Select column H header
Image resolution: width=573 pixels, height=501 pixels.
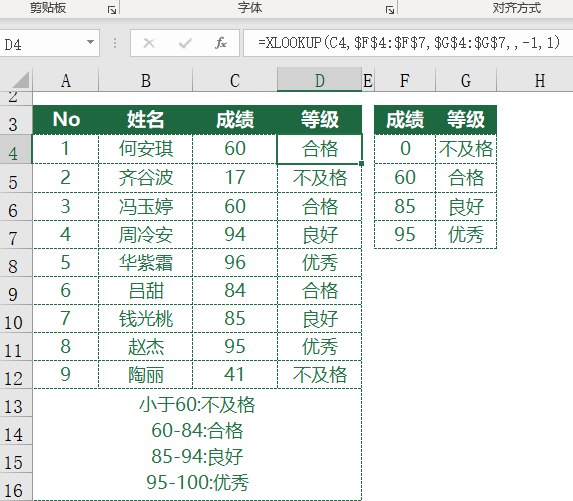(535, 80)
